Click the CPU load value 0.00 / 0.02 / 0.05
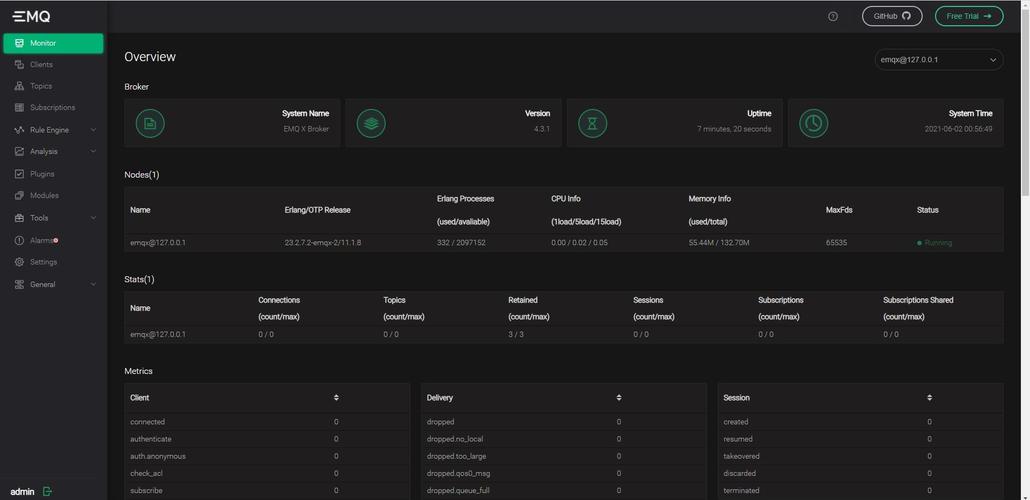 (579, 243)
